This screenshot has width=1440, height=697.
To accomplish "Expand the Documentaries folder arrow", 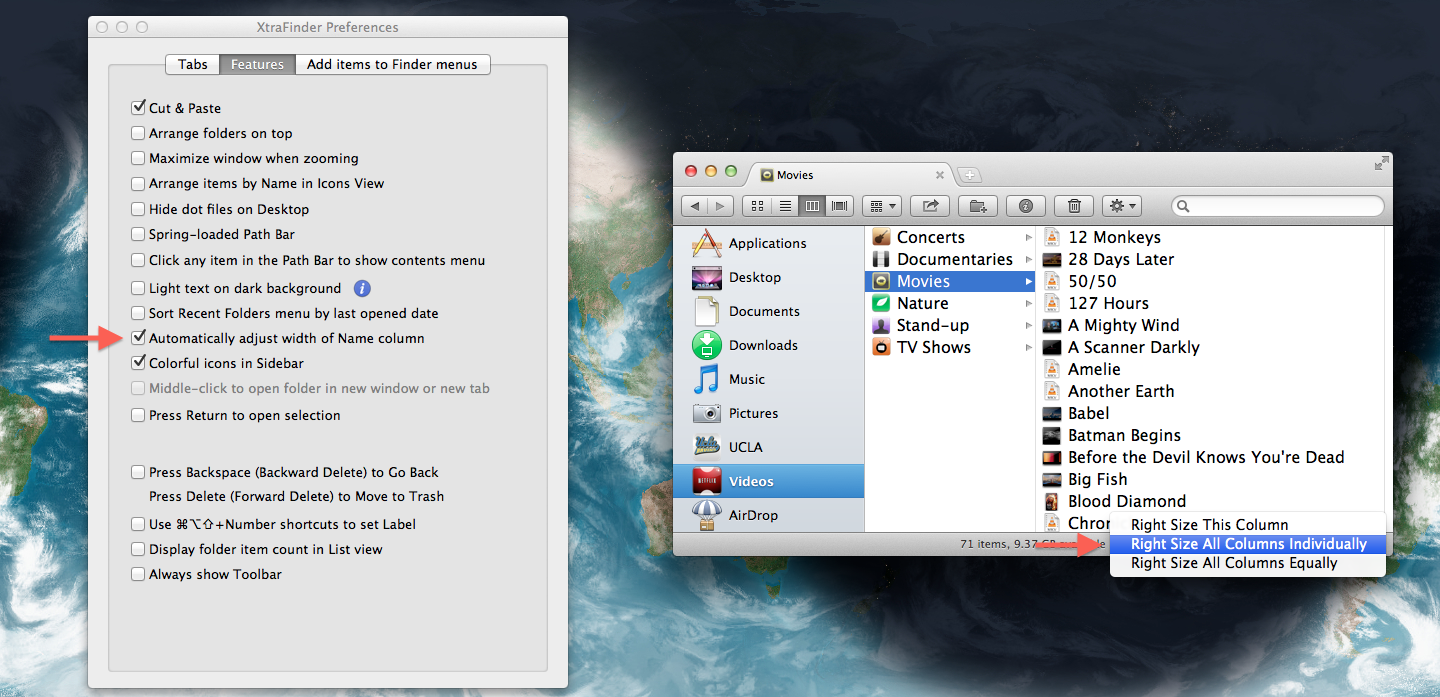I will [1028, 260].
